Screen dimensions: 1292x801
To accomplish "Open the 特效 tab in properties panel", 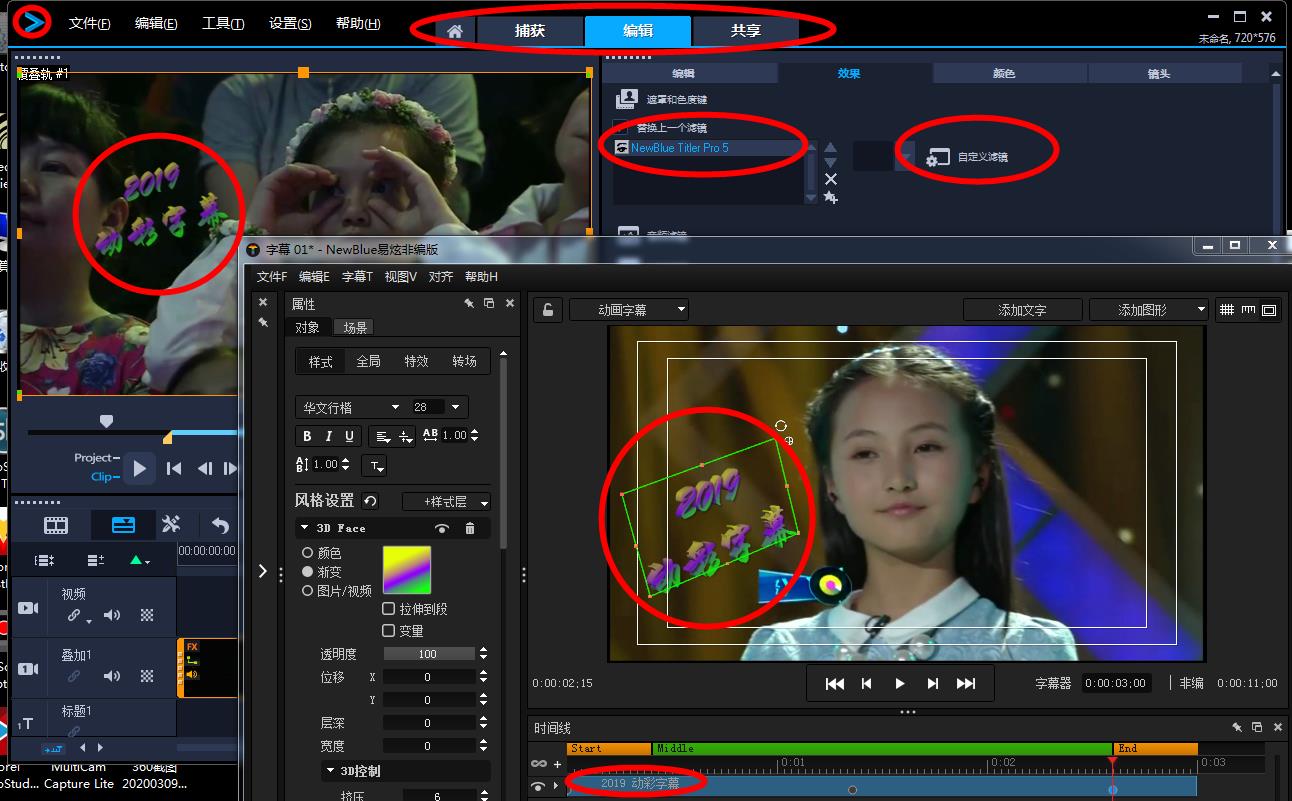I will tap(416, 361).
